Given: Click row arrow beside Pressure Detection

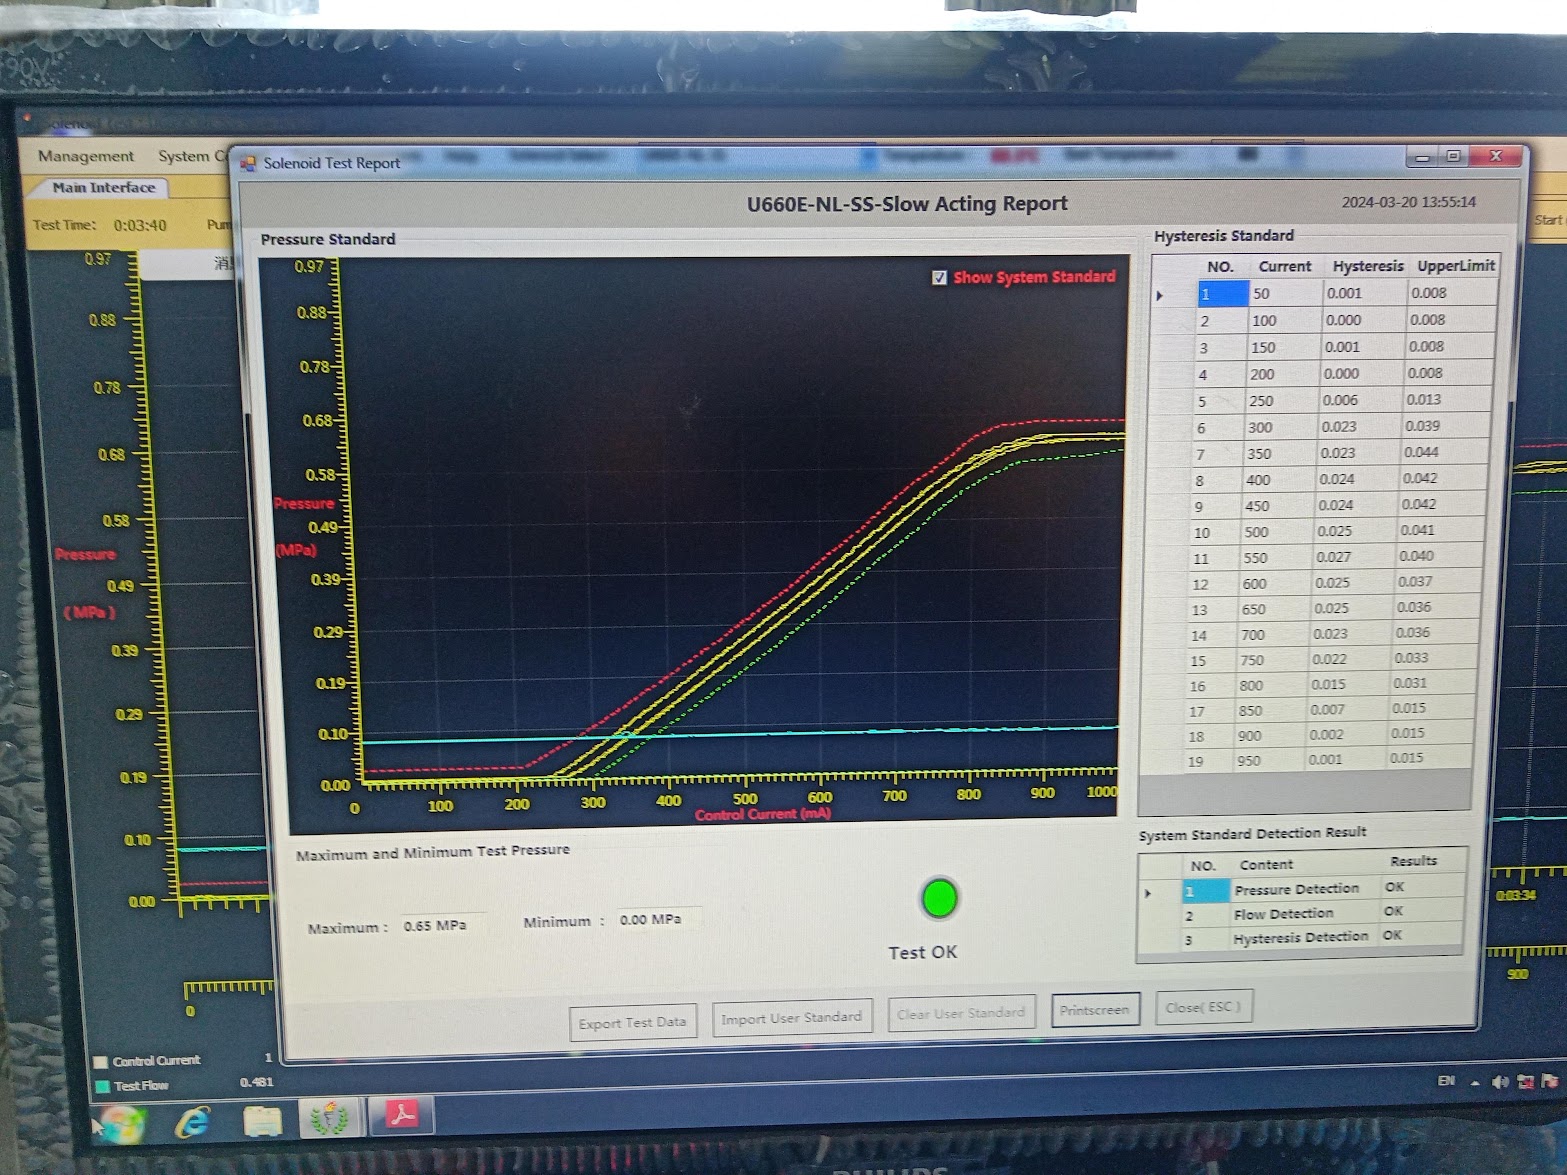Looking at the screenshot, I should 1148,893.
